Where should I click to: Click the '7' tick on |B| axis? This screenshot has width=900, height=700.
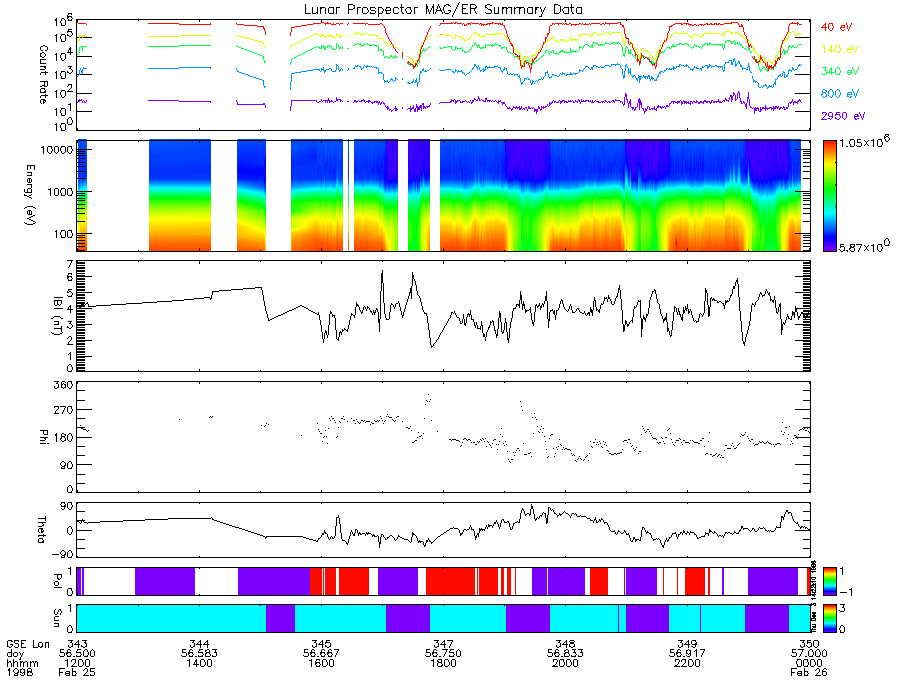click(x=70, y=265)
